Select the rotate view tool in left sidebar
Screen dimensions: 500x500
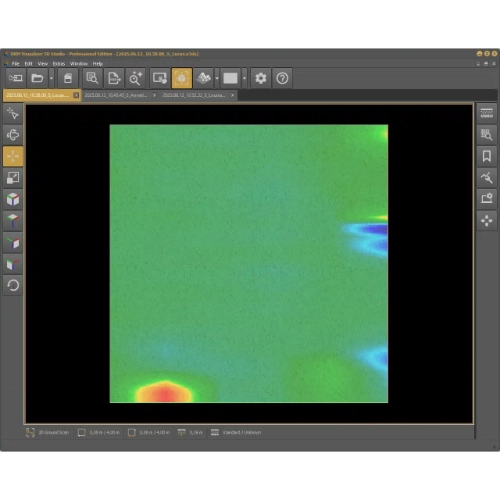click(13, 135)
